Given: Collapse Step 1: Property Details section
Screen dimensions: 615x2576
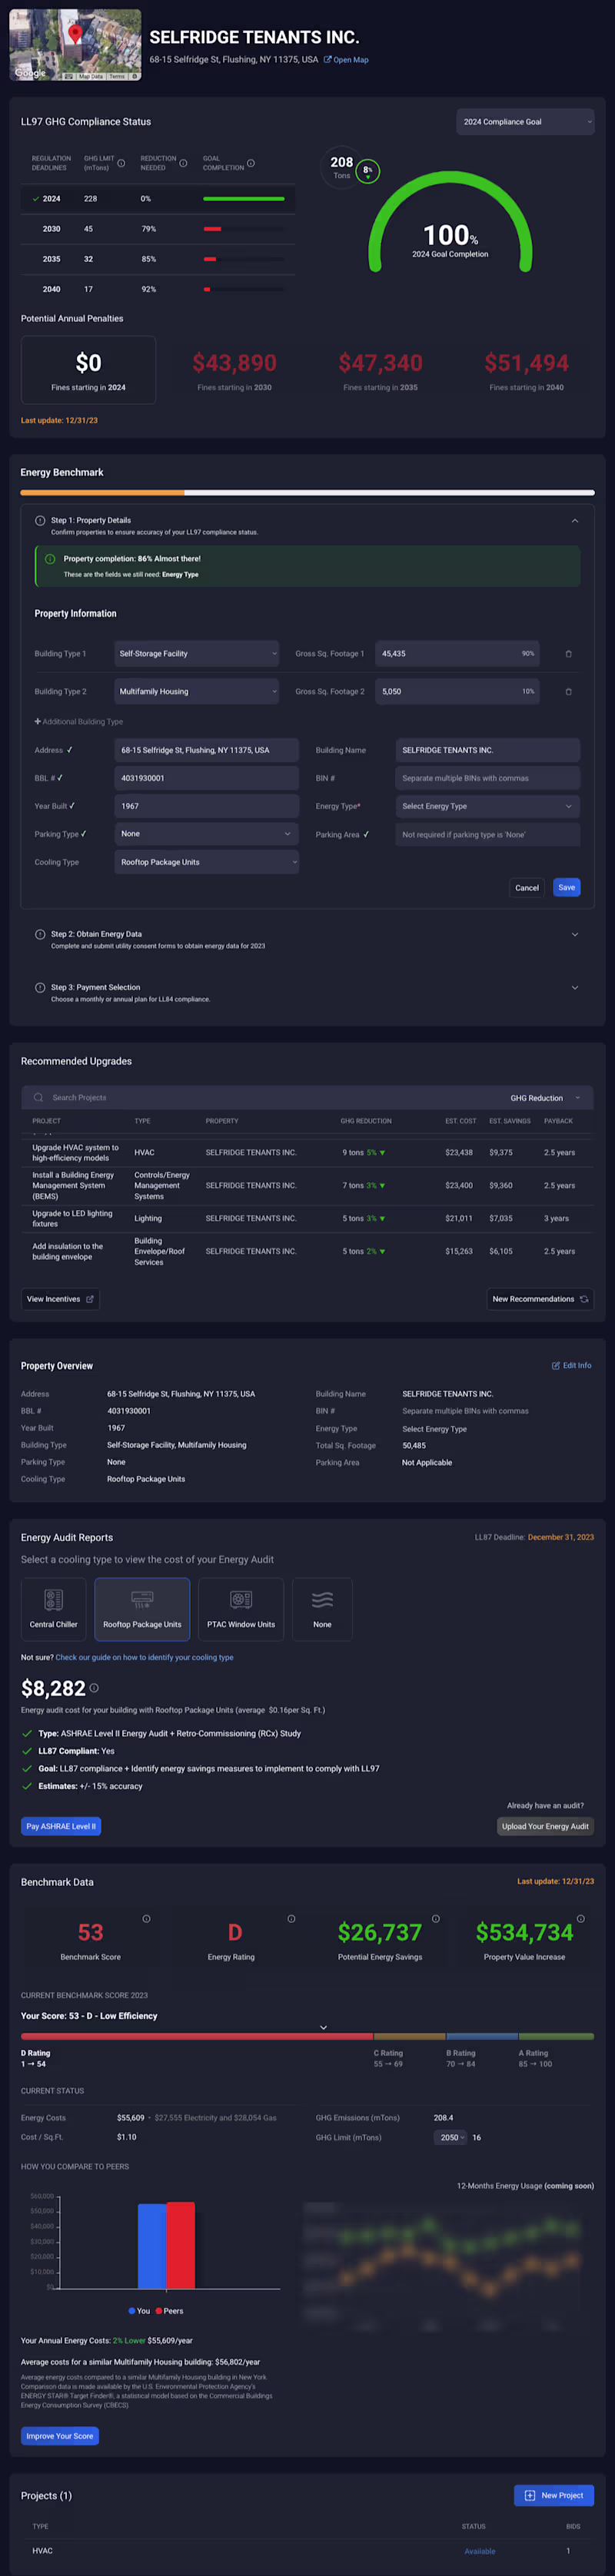Looking at the screenshot, I should 574,521.
